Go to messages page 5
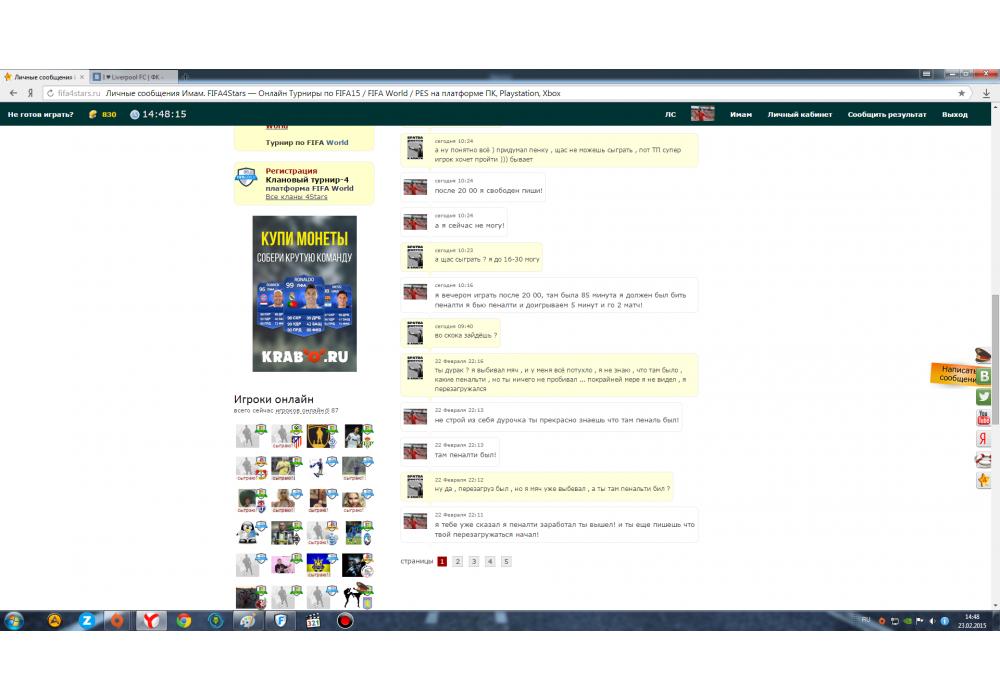This screenshot has height=700, width=1000. [506, 562]
